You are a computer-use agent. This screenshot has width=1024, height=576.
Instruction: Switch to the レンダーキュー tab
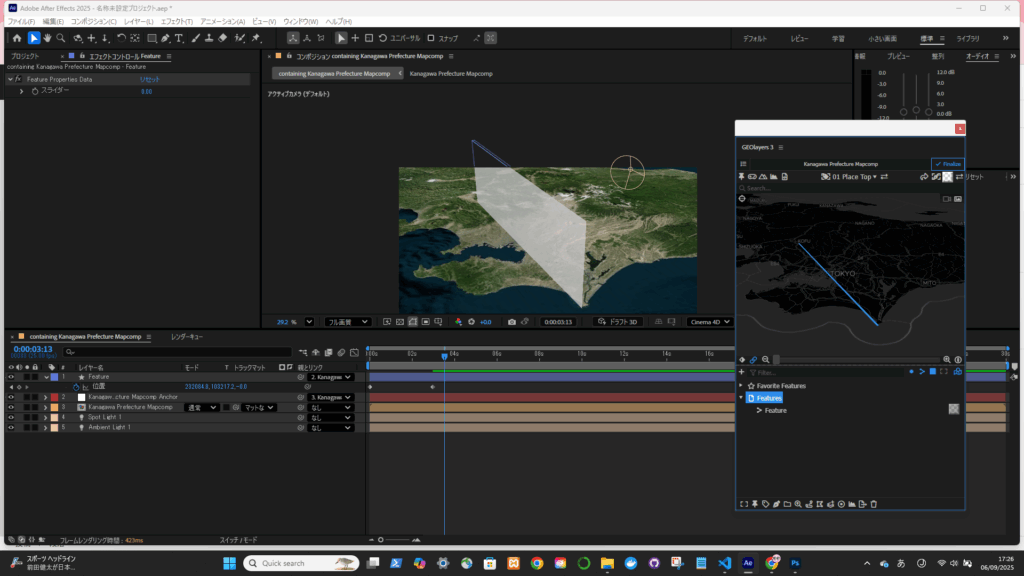tap(187, 337)
